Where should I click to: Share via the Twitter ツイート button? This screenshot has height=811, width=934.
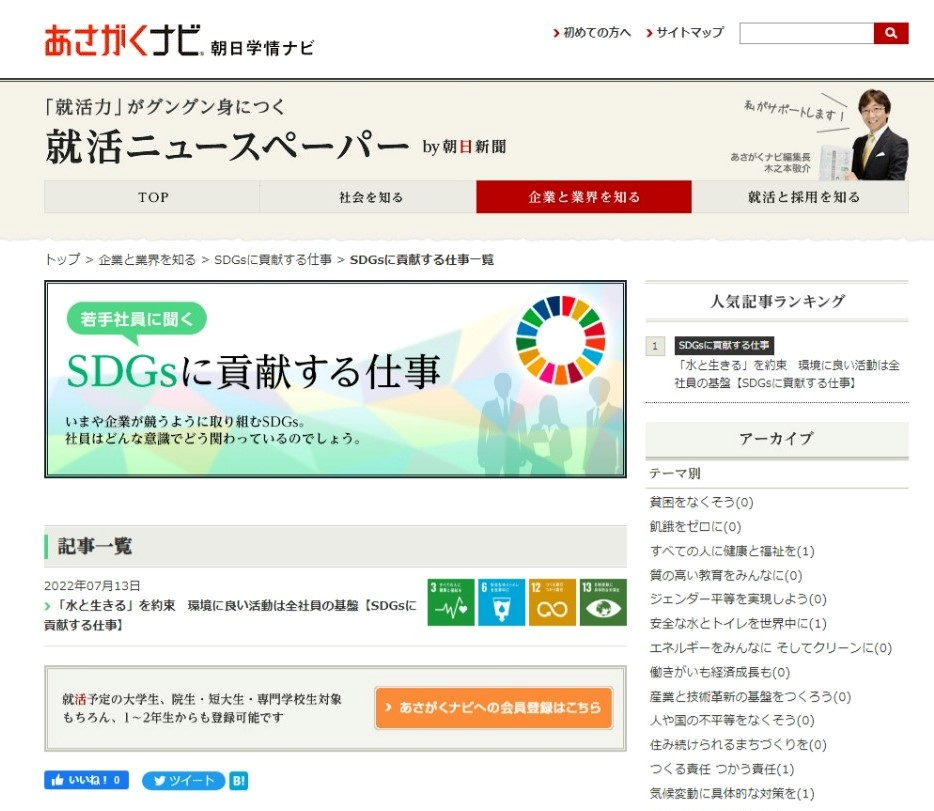tap(183, 781)
